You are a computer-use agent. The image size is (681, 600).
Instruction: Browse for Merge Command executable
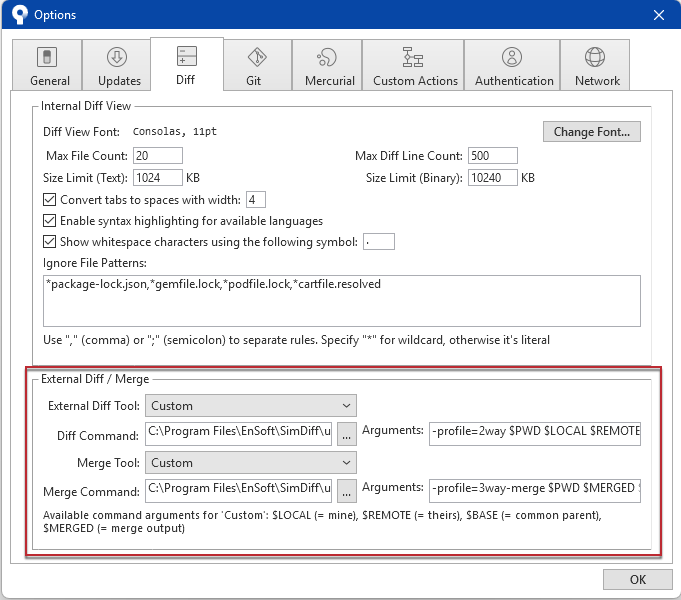(347, 491)
